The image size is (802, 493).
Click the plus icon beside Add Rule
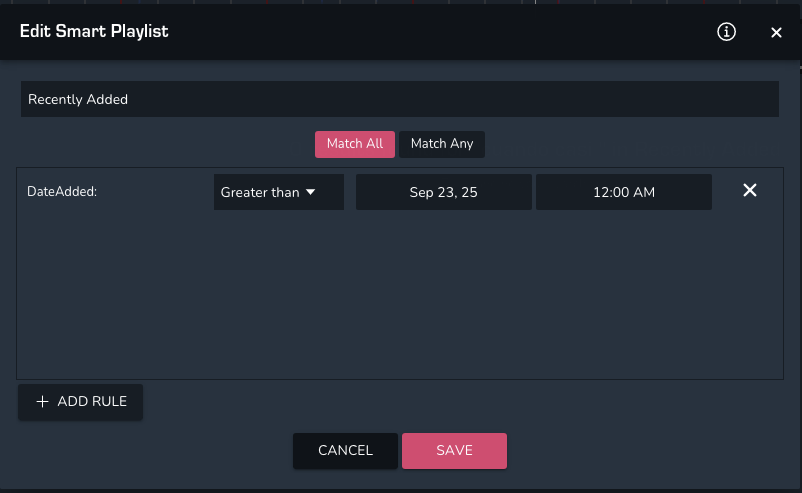(42, 401)
